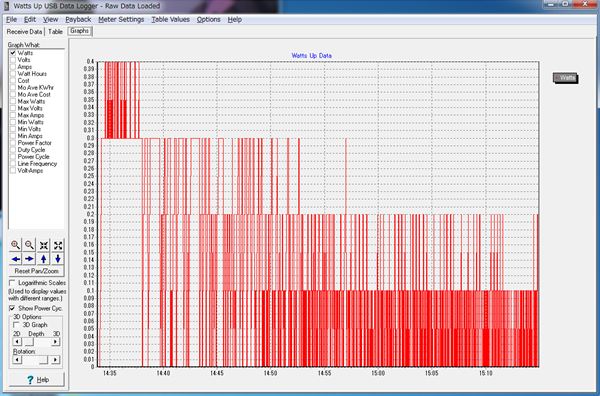Viewport: 600px width, 396px height.
Task: Pan graph up with blue arrow
Action: click(44, 259)
